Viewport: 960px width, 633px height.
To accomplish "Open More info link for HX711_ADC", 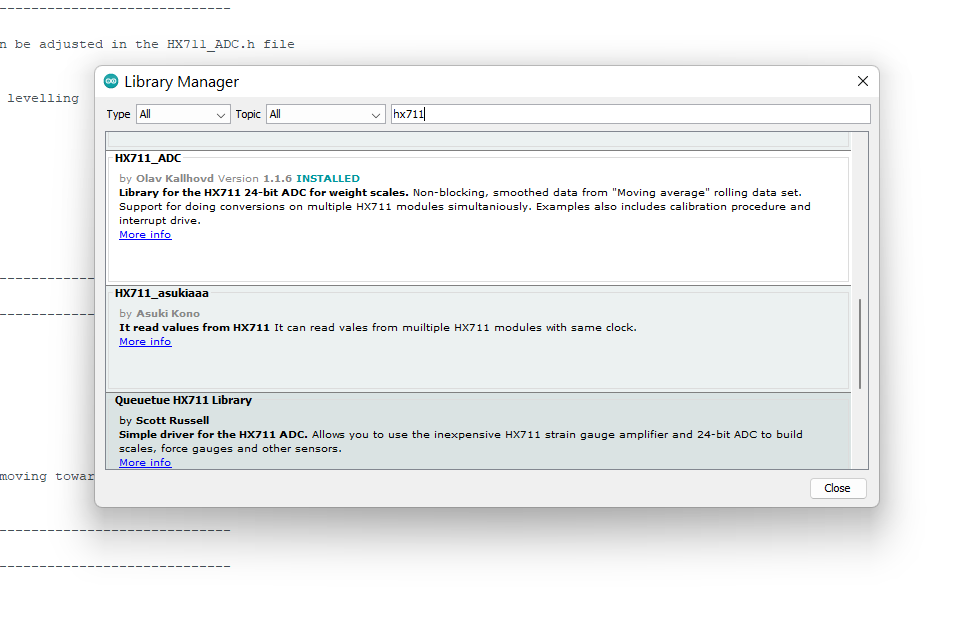I will (145, 235).
